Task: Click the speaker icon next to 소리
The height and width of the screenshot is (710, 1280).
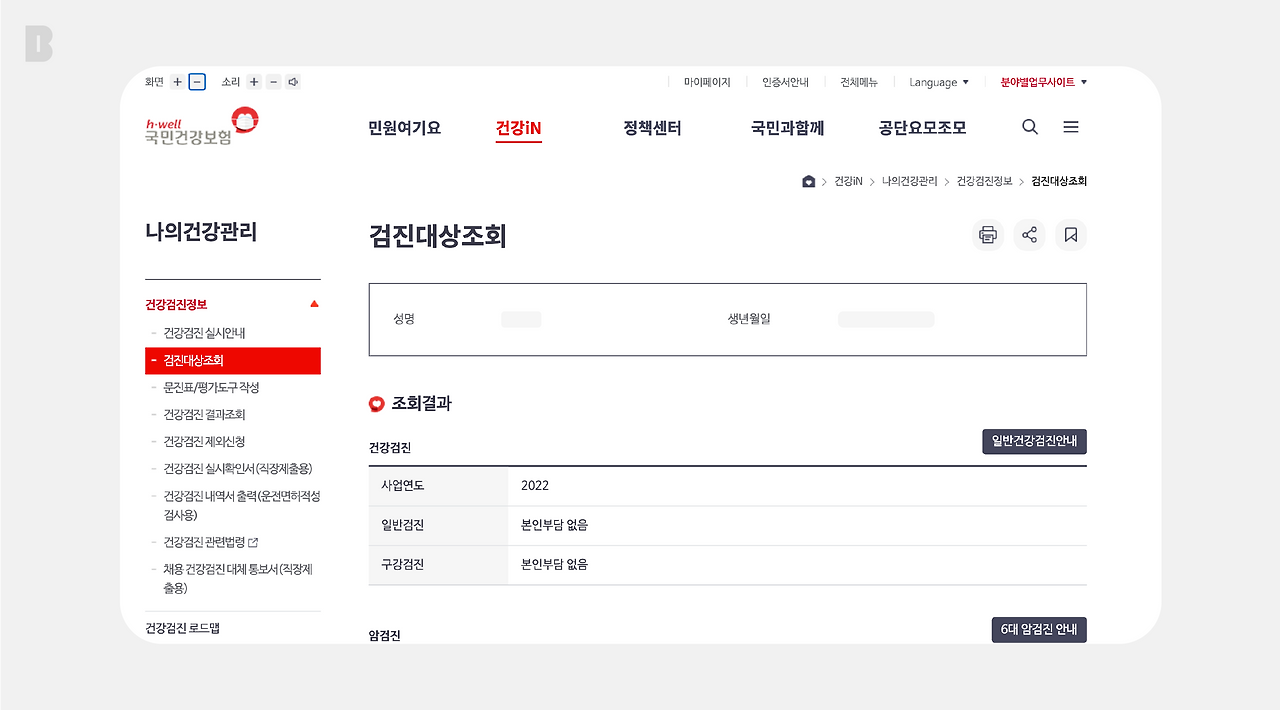Action: pyautogui.click(x=292, y=82)
